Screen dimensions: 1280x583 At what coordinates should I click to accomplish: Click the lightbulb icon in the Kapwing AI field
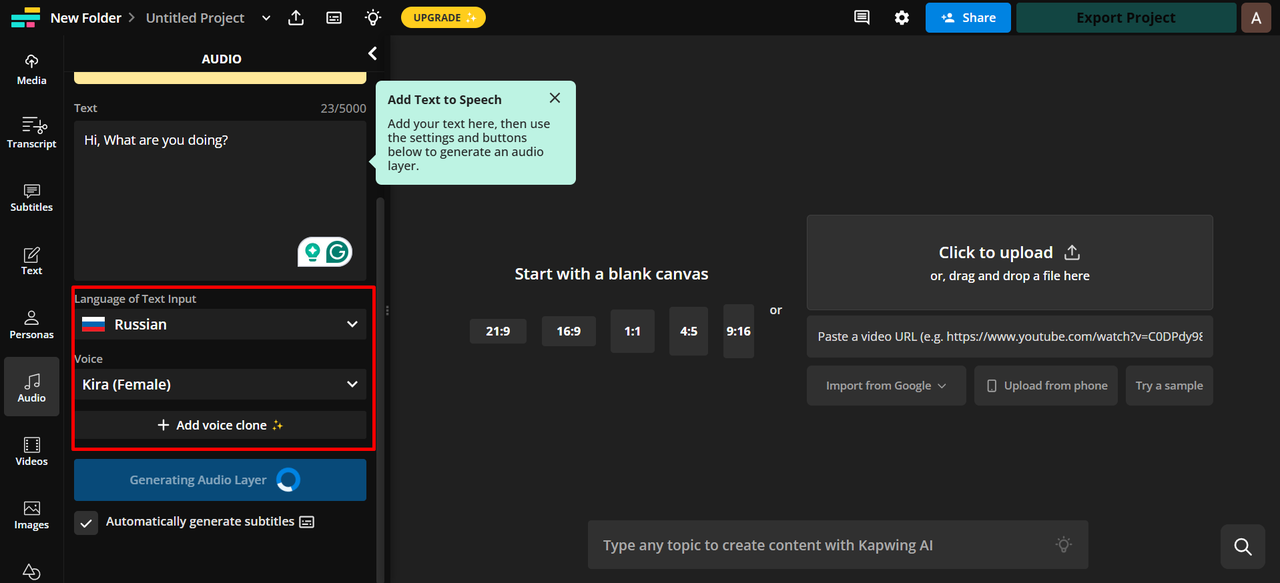click(x=1064, y=545)
